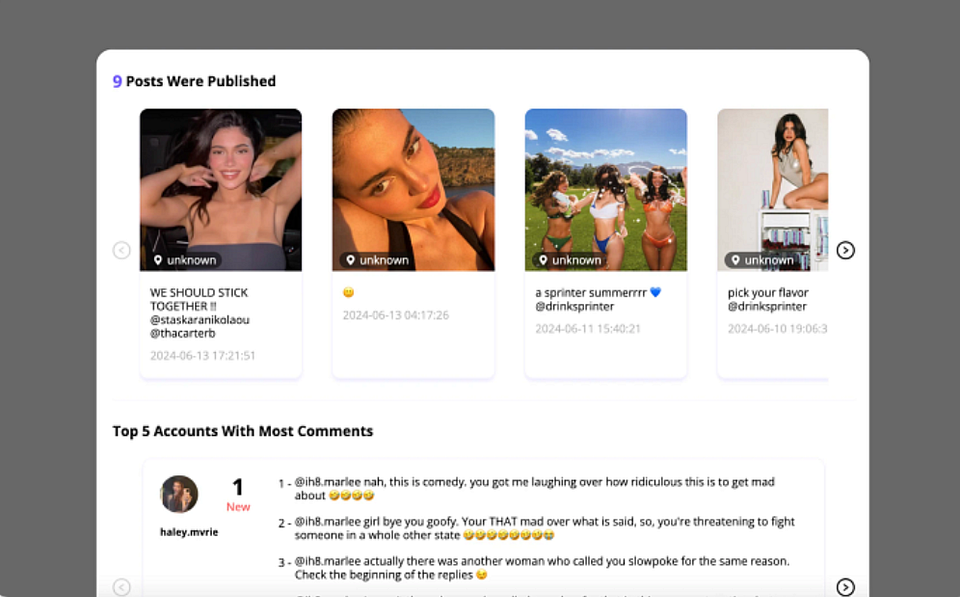Screen dimensions: 960x597
Task: Open the close-up selfie post thumbnail
Action: coord(413,190)
